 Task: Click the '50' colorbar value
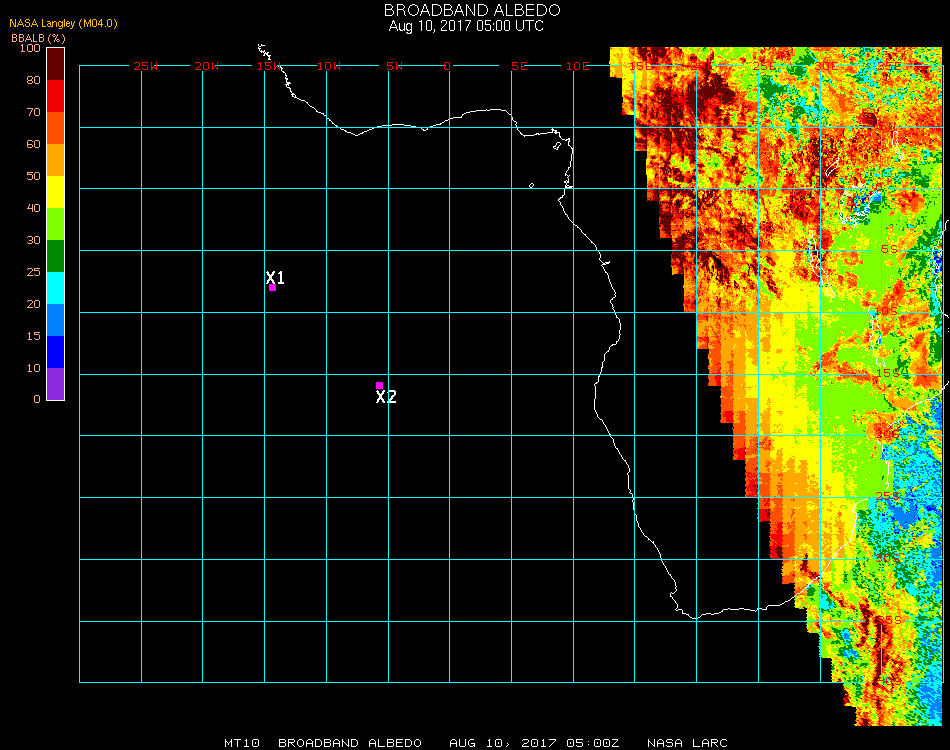33,176
